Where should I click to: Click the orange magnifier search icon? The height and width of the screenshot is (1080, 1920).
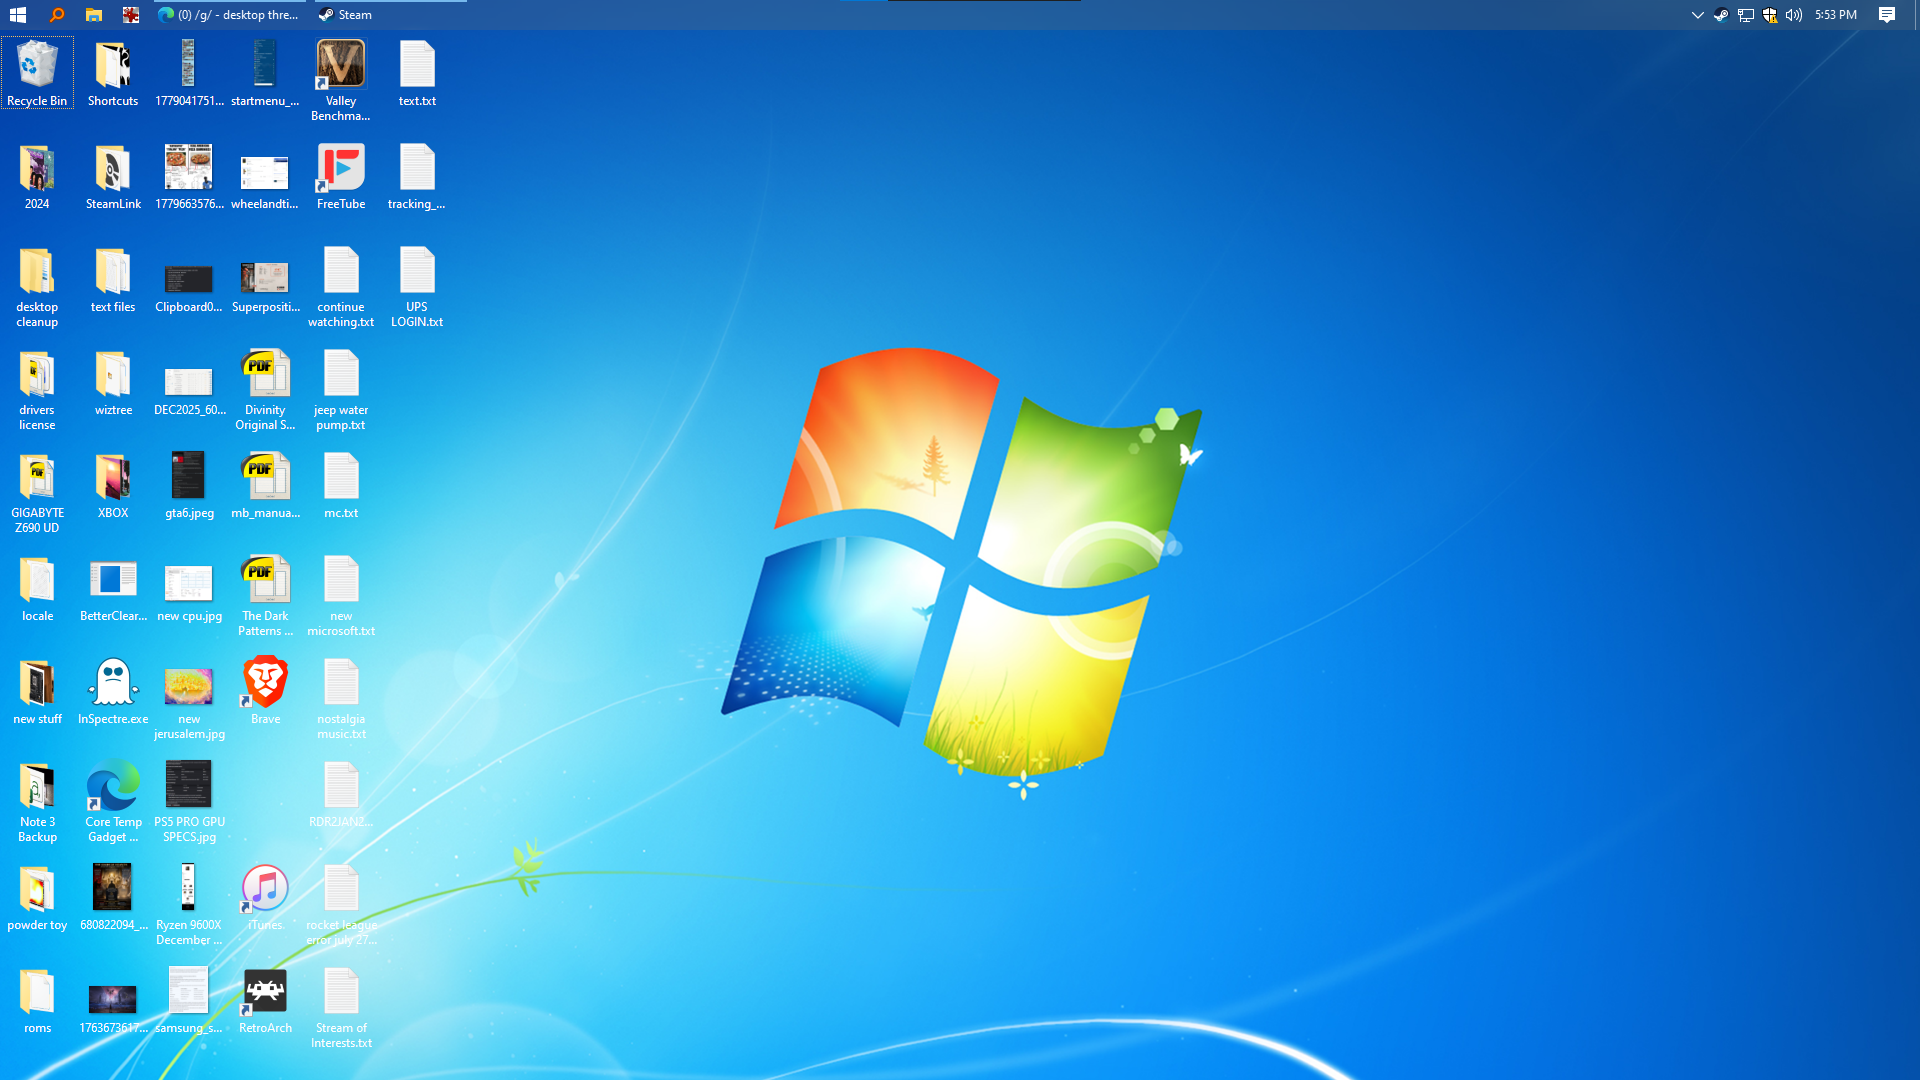tap(57, 15)
